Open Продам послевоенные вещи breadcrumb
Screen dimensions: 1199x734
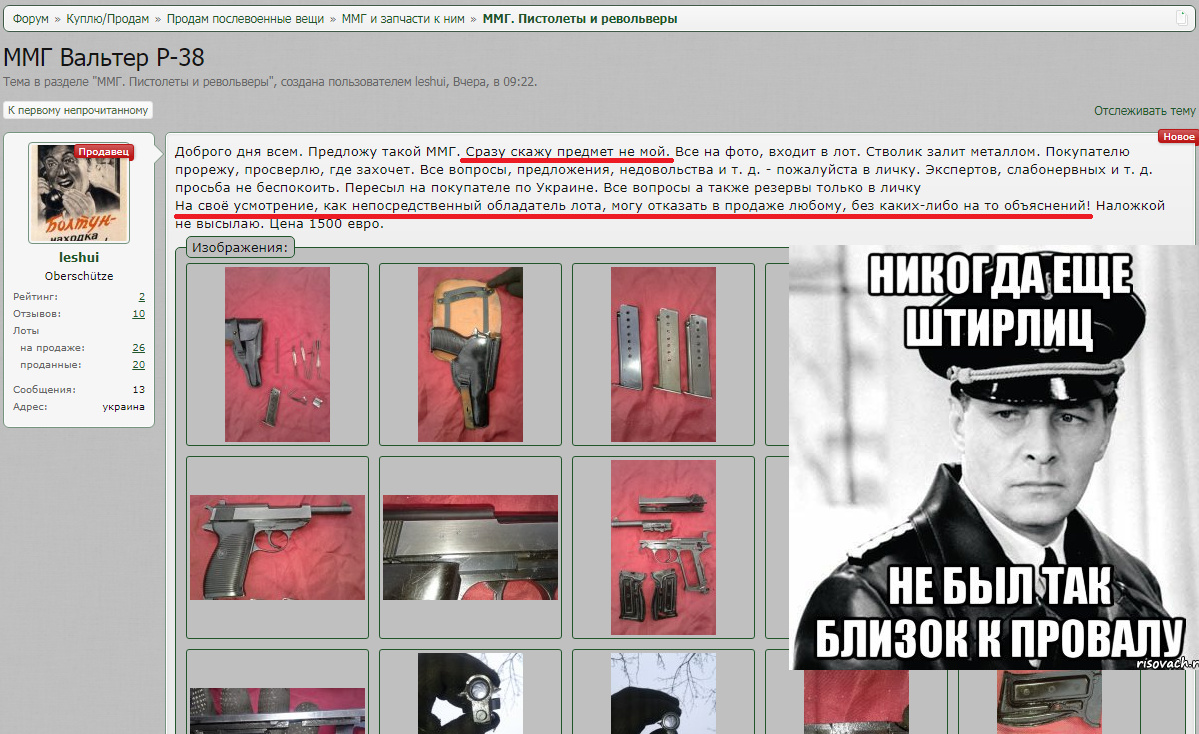click(245, 18)
